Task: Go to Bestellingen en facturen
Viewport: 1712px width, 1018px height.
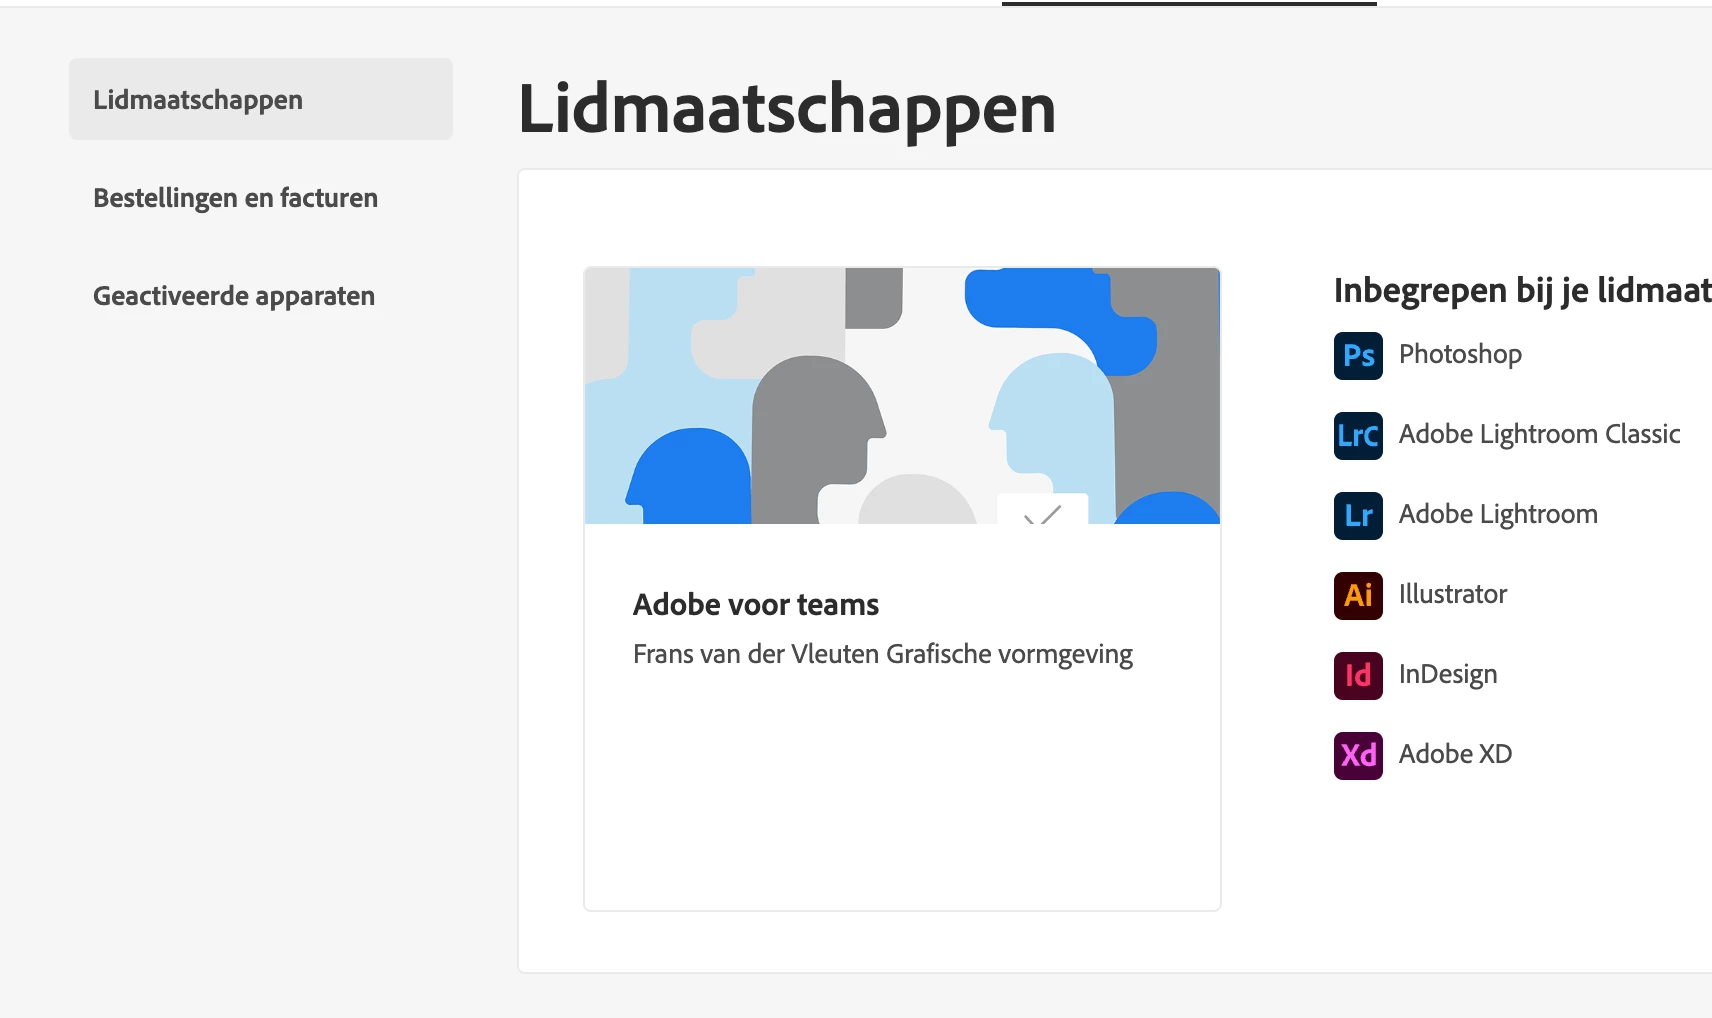Action: click(235, 198)
